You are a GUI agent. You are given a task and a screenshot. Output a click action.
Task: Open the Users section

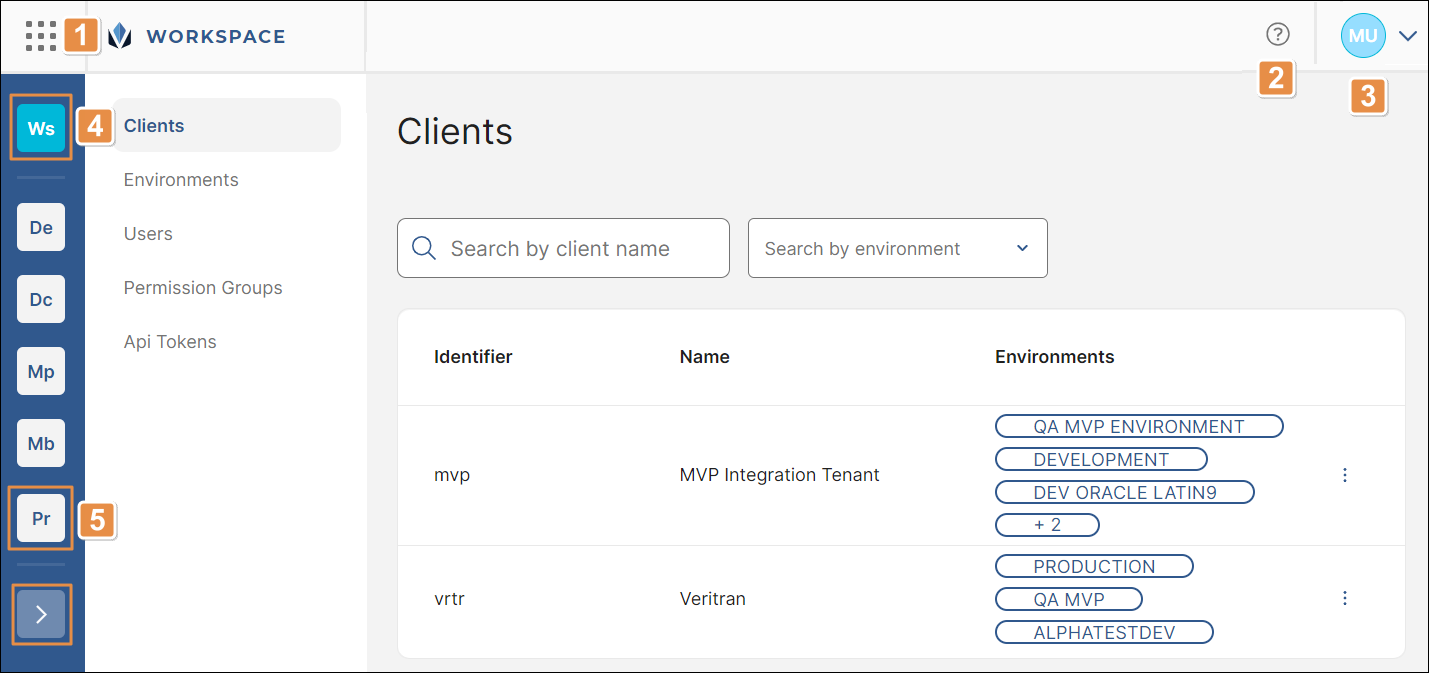tap(148, 234)
